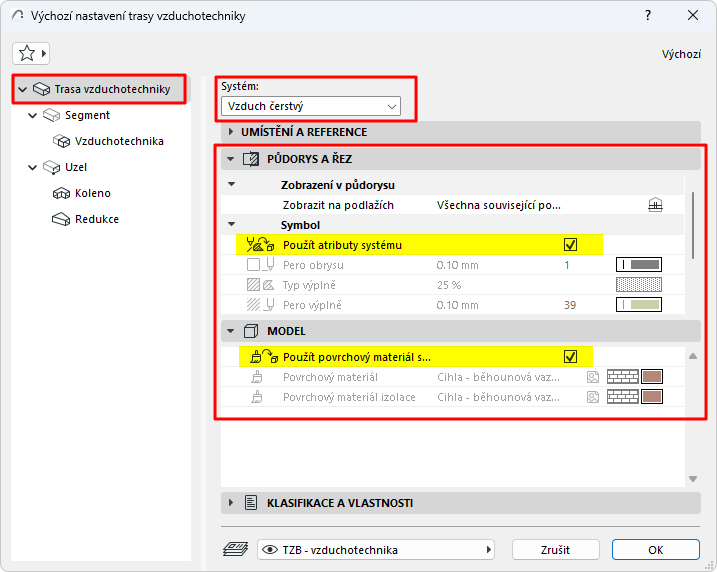
Task: Click the Model panel scroll up arrow
Action: [x=693, y=356]
